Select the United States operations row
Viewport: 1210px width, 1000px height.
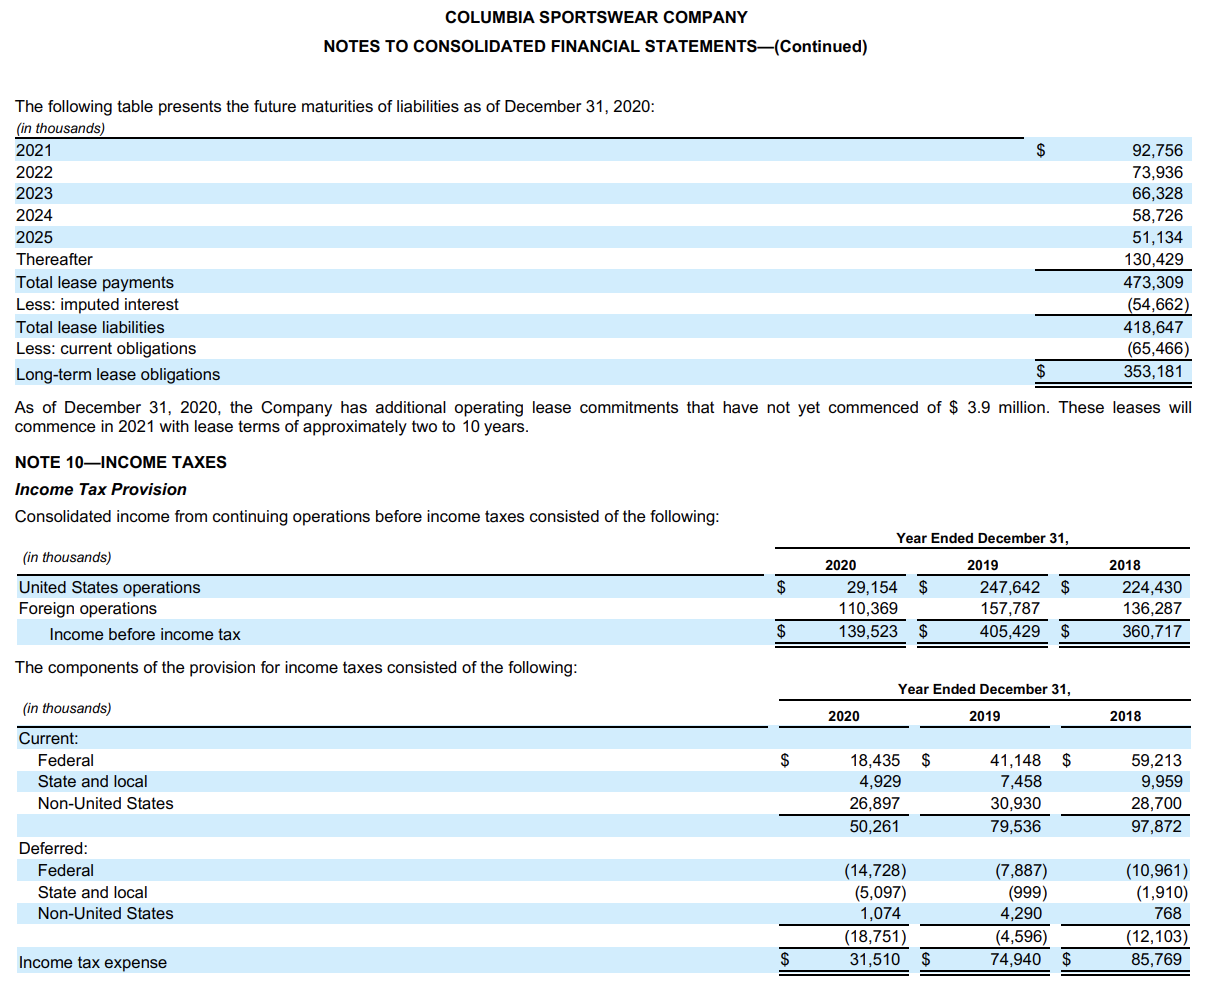108,587
